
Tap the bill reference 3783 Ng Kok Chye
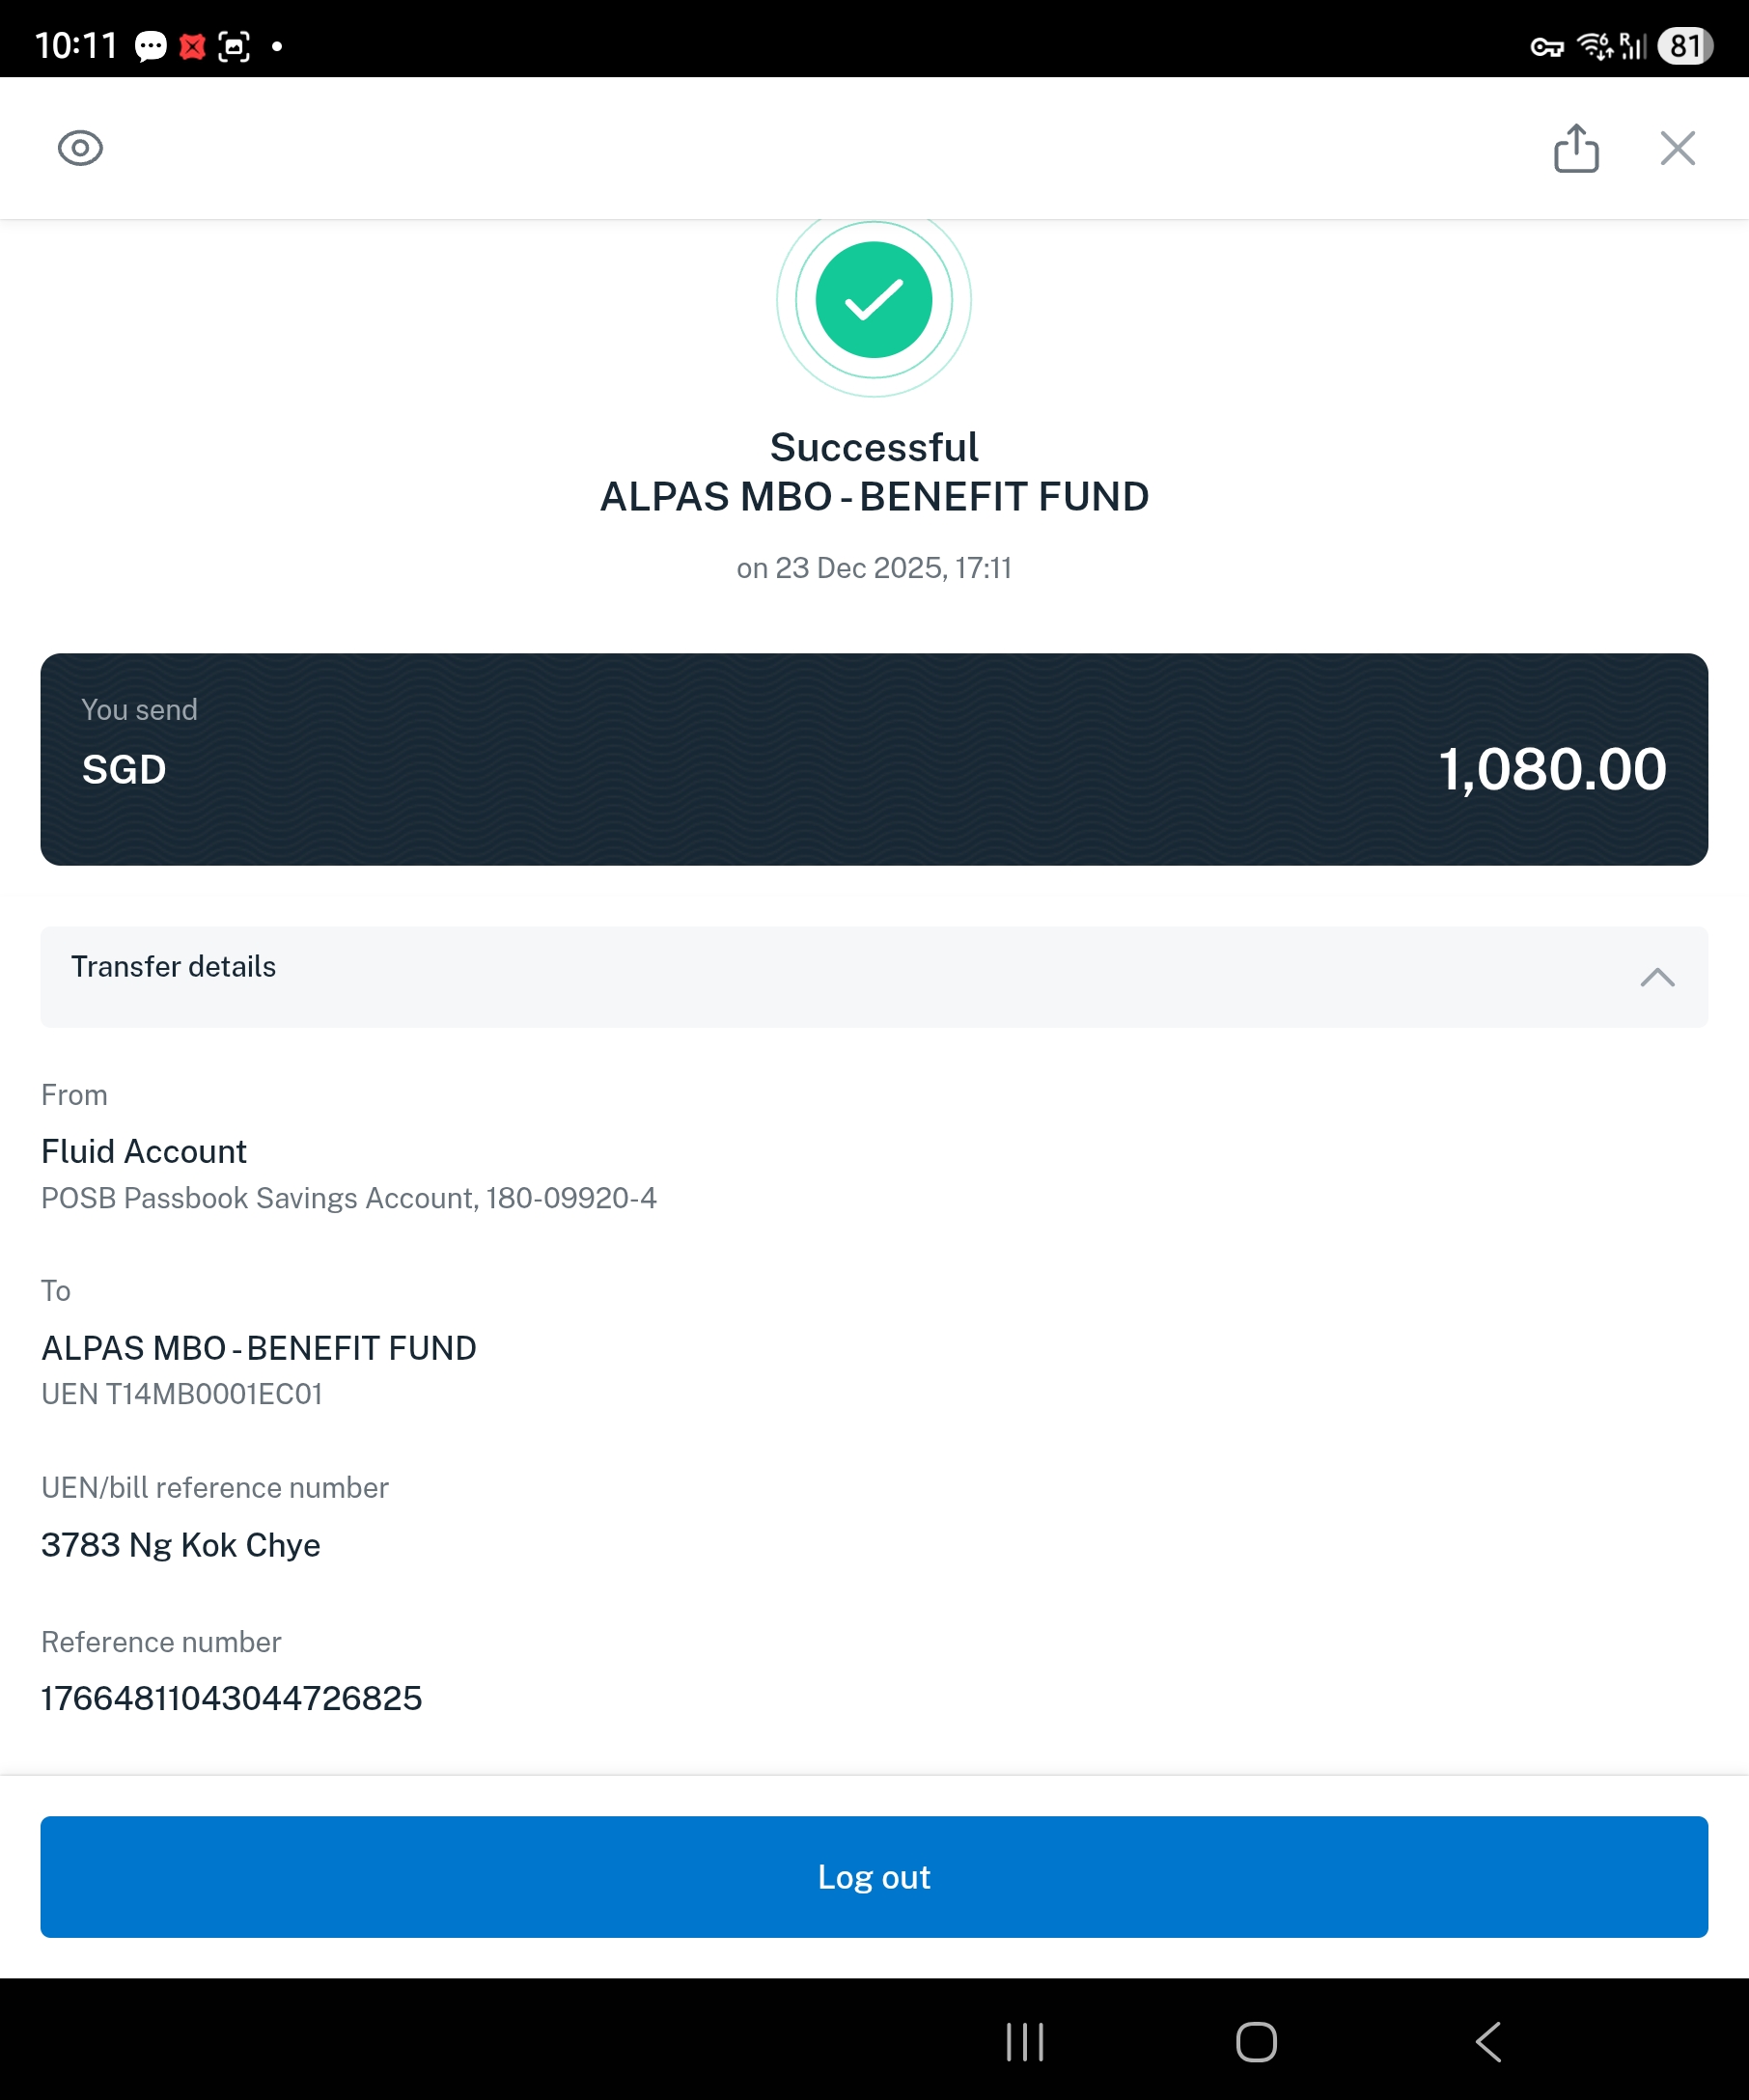click(181, 1545)
